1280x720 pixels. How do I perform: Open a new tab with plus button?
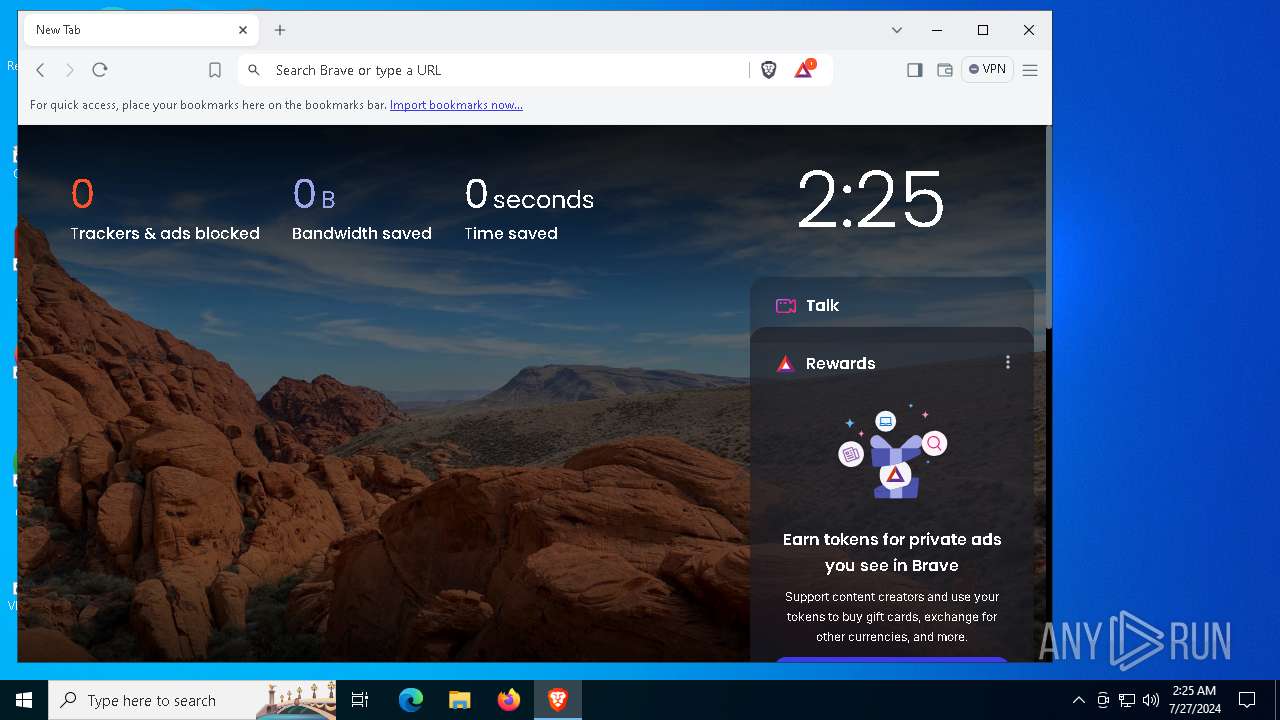click(x=280, y=30)
